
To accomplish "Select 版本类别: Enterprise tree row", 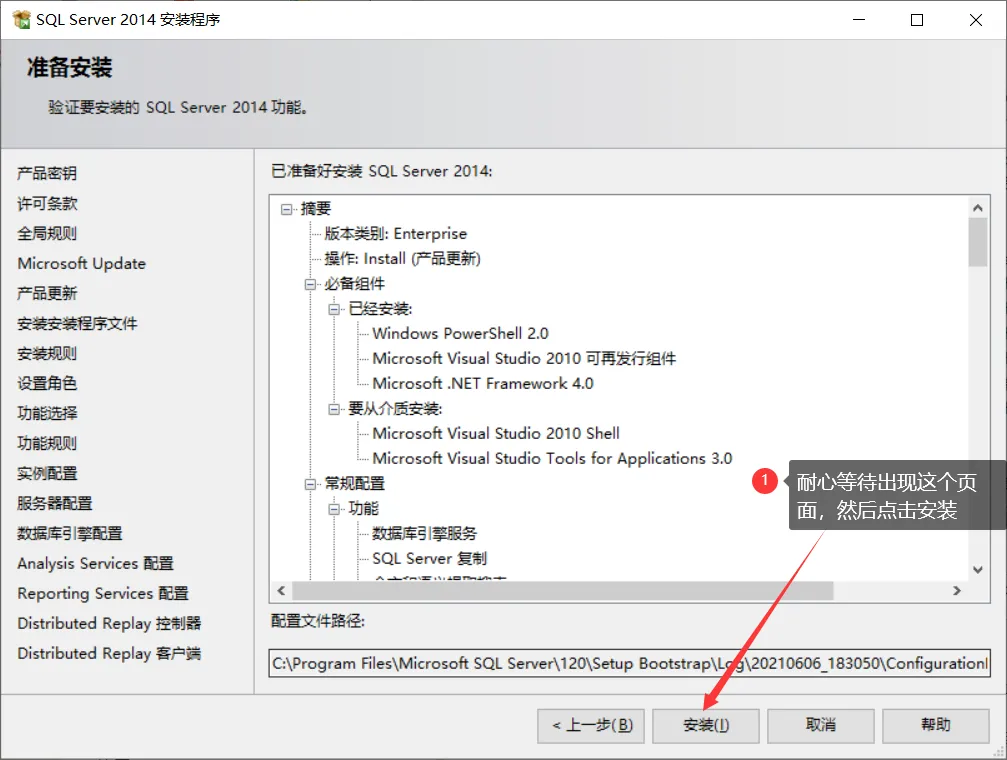I will click(396, 234).
